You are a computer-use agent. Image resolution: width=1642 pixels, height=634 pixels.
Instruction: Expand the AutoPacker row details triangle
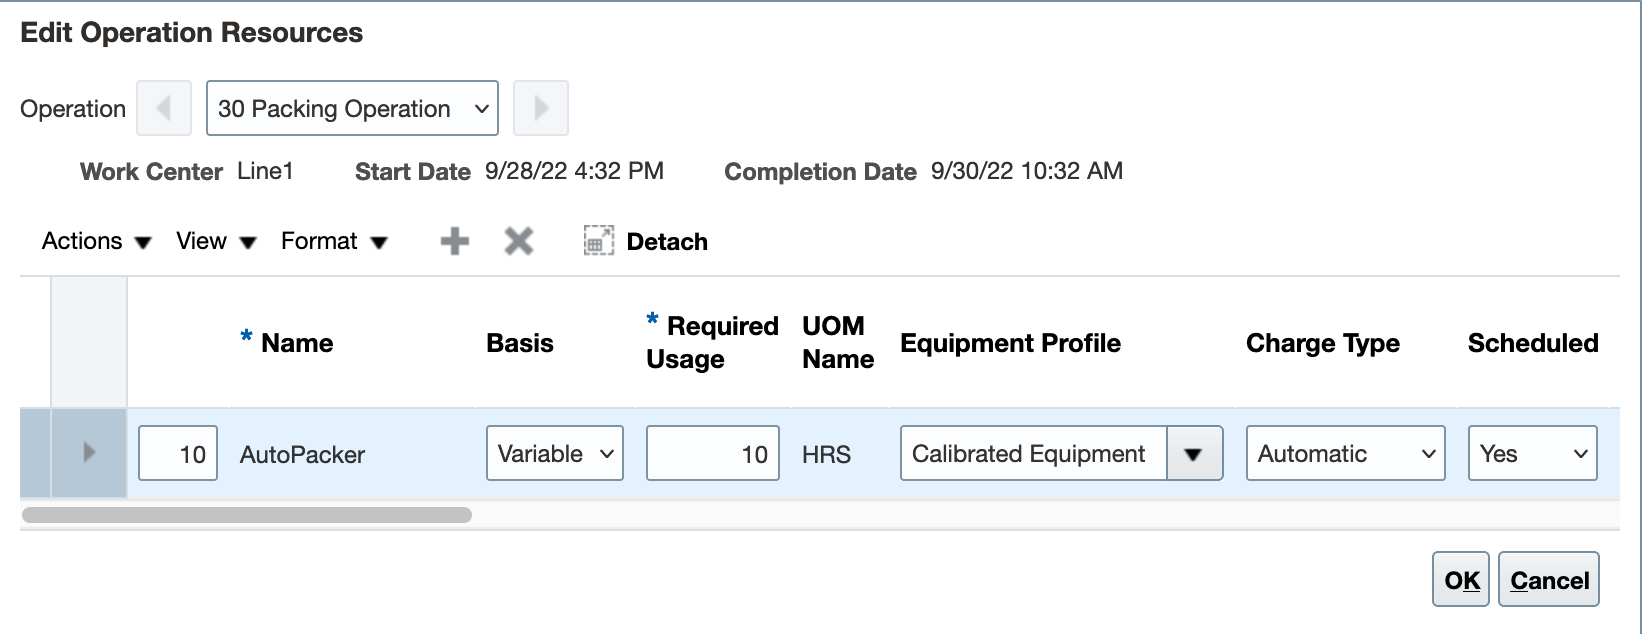(x=89, y=453)
